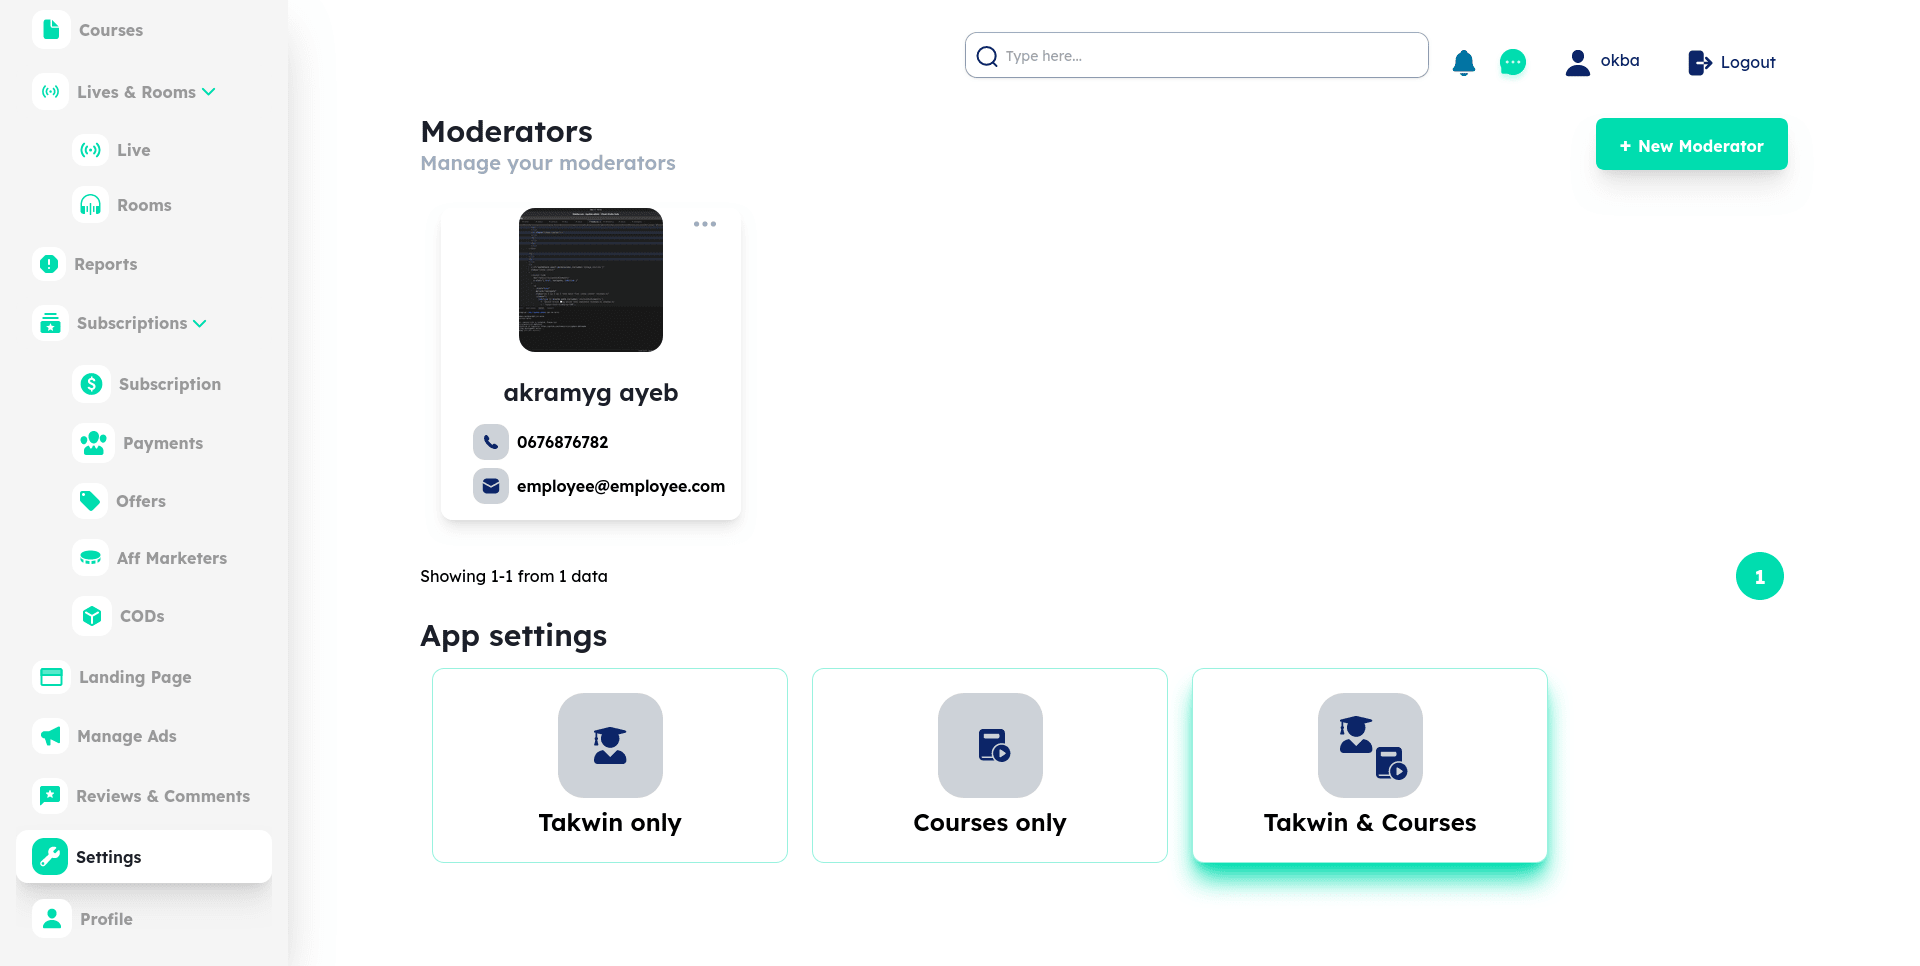The width and height of the screenshot is (1920, 966).
Task: Focus the Type here search field
Action: pos(1197,55)
